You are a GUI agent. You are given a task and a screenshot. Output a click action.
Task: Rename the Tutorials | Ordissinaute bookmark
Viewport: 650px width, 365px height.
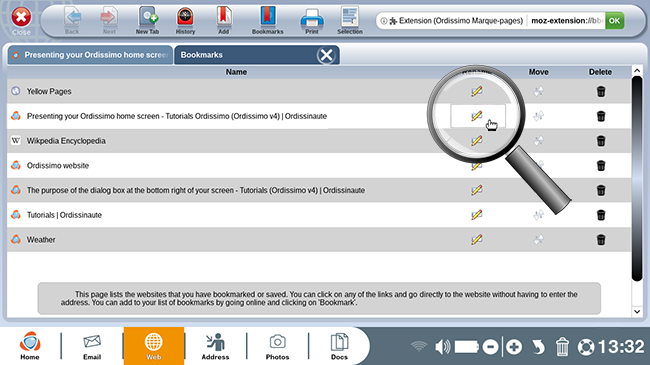477,215
